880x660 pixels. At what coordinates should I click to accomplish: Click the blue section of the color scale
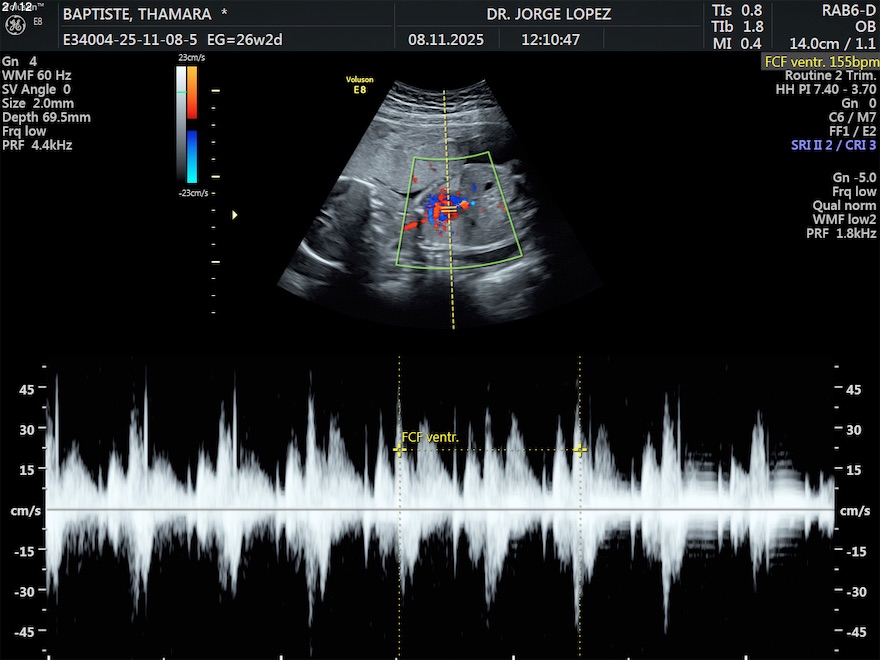[191, 157]
